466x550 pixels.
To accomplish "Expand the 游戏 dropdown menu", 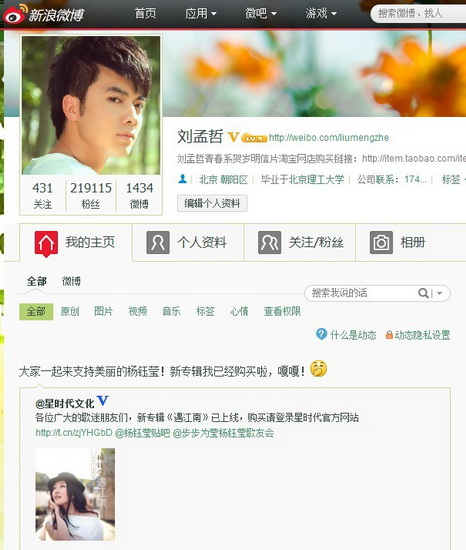I will tap(321, 14).
